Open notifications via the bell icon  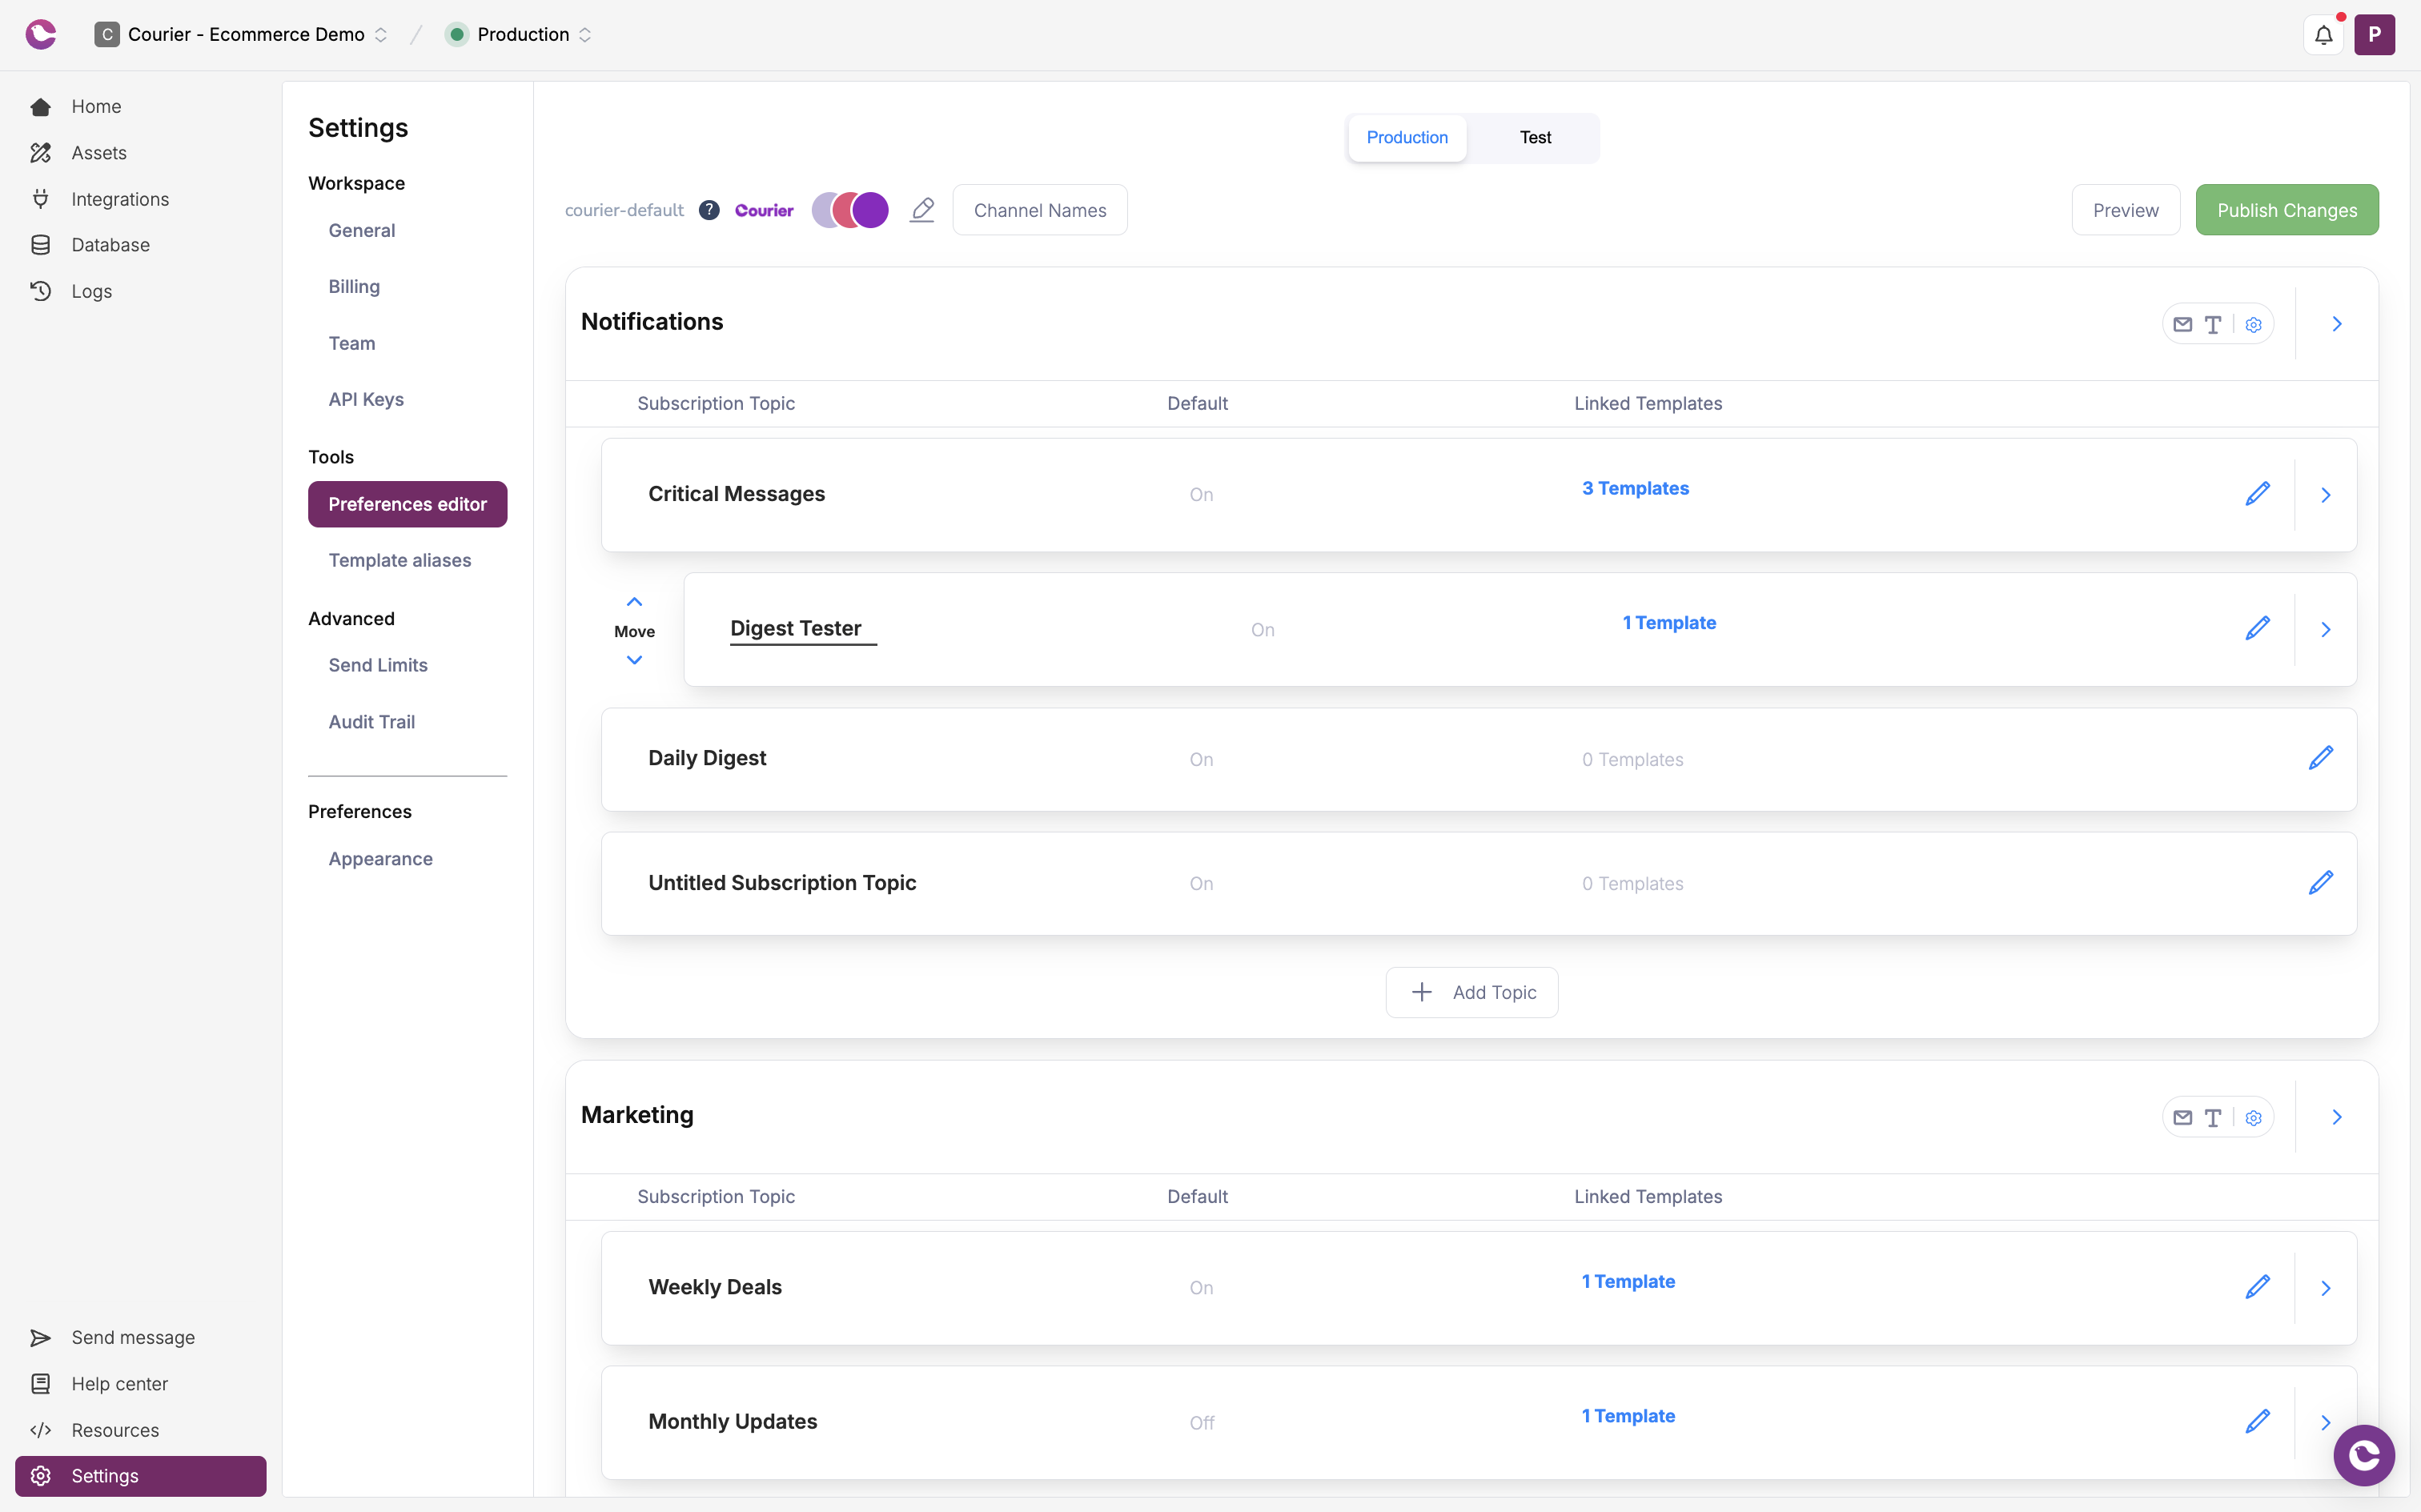(x=2323, y=34)
